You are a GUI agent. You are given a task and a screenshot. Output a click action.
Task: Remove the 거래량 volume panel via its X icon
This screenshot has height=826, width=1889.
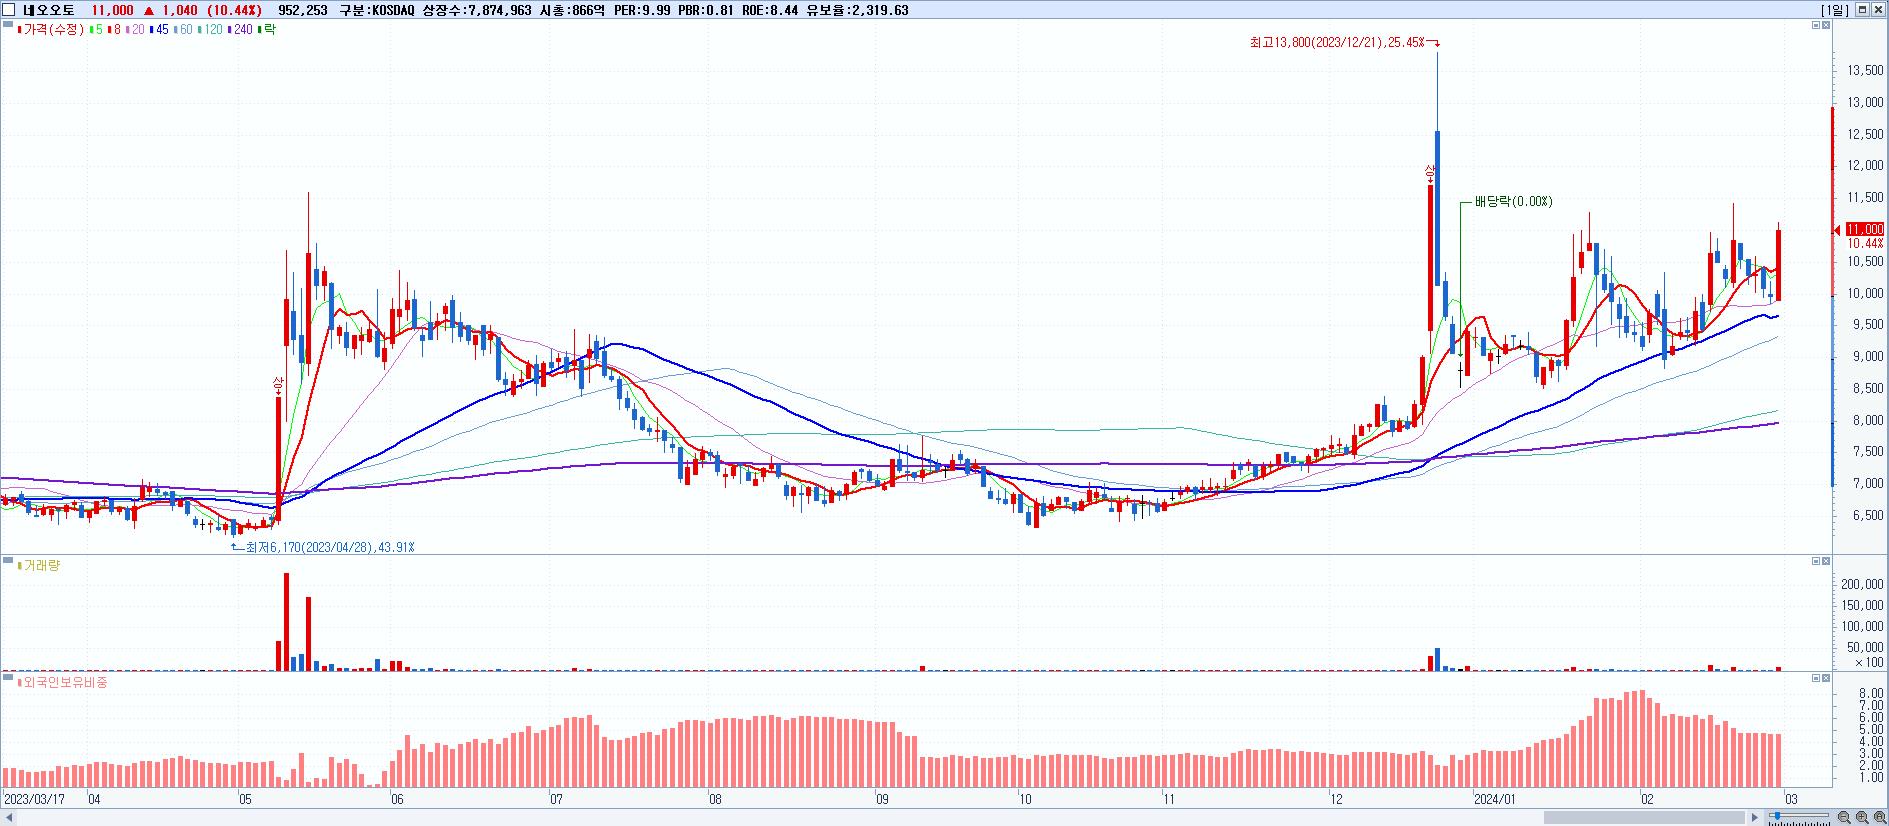[1826, 561]
